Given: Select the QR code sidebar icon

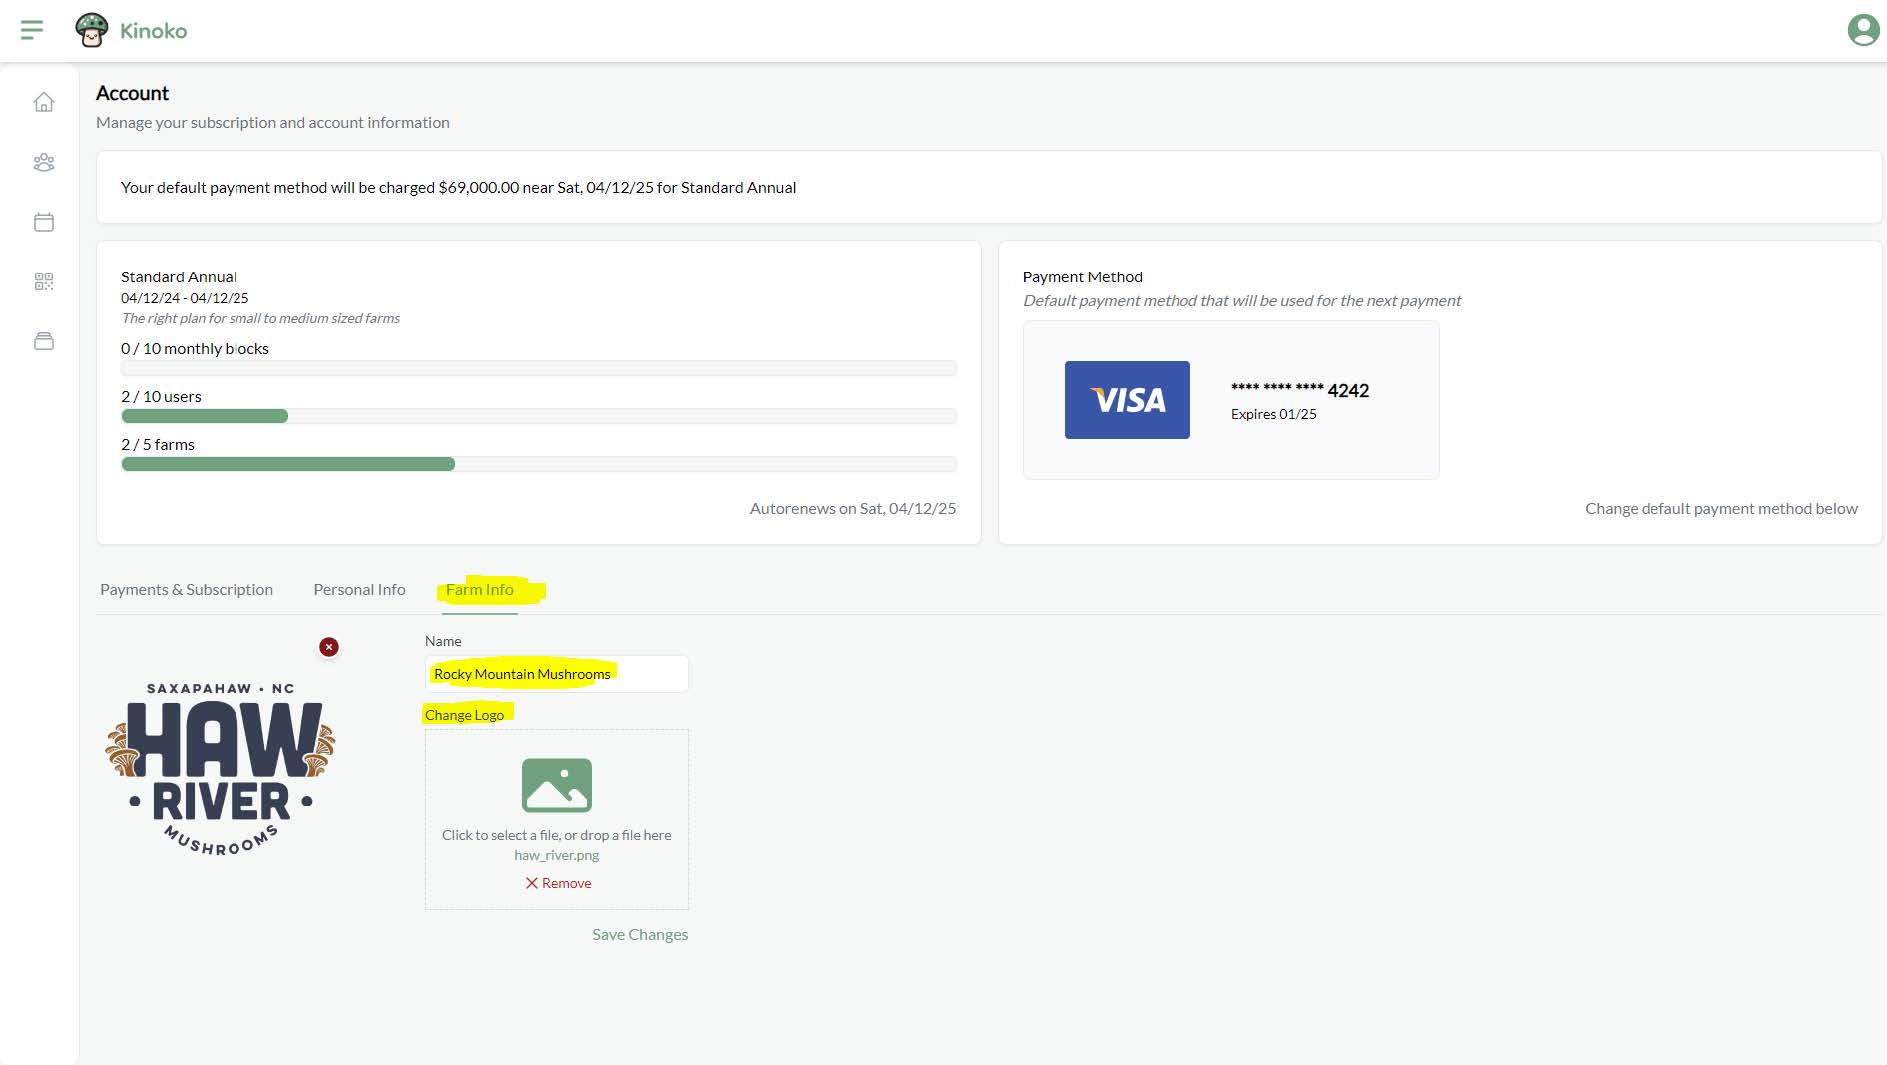Looking at the screenshot, I should (44, 282).
